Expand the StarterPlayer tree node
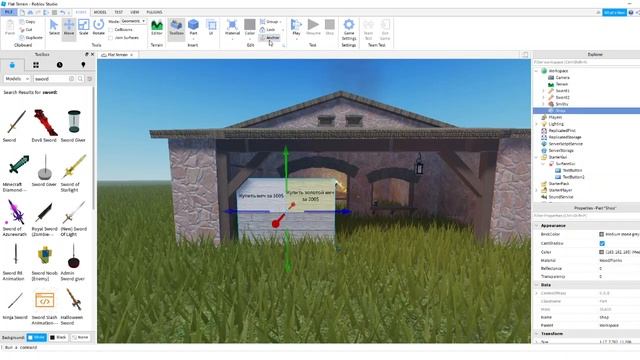This screenshot has height=360, width=640. [537, 190]
